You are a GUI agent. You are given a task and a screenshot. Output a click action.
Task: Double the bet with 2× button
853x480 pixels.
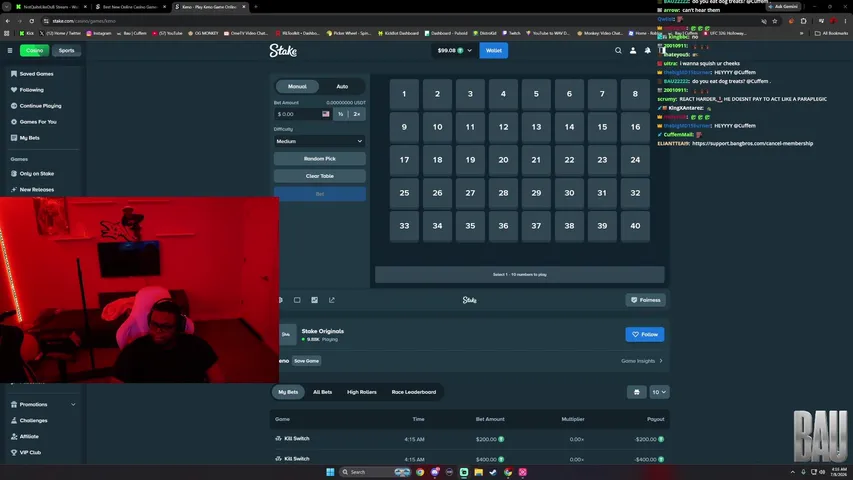tap(357, 114)
